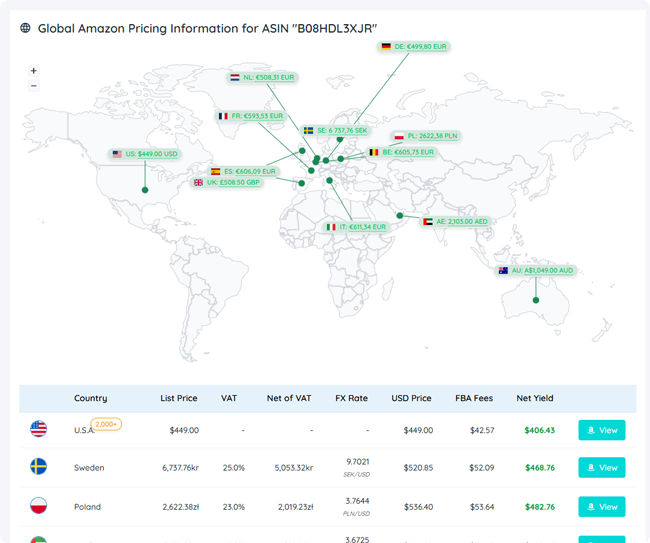Image resolution: width=650 pixels, height=543 pixels.
Task: Click the map marker dot over UAE
Action: point(400,216)
